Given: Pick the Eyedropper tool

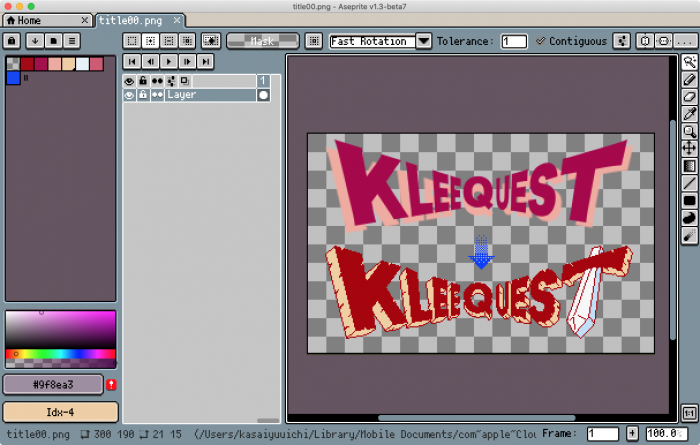Looking at the screenshot, I should [689, 114].
